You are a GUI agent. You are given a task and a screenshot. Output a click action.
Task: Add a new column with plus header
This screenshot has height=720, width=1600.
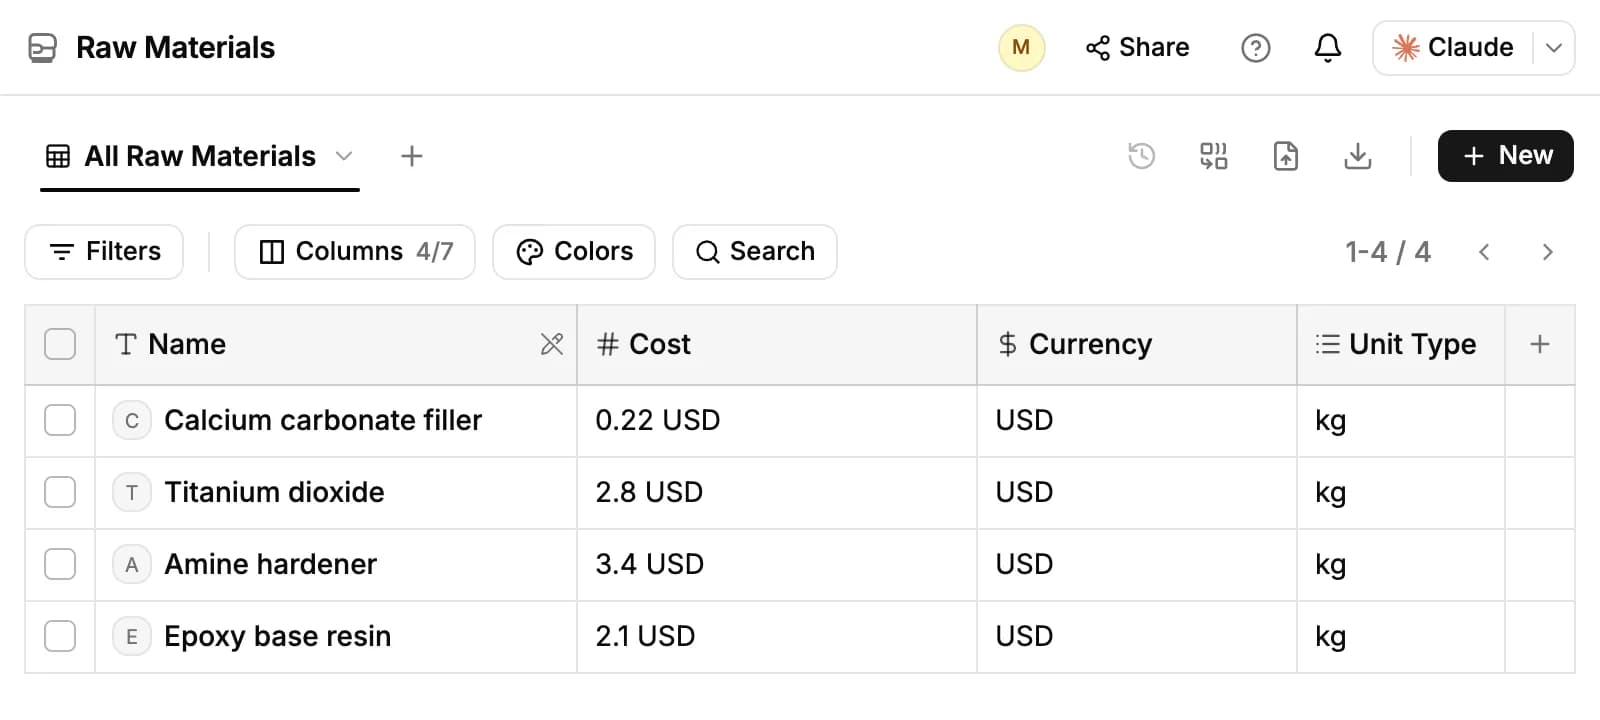click(x=1539, y=344)
